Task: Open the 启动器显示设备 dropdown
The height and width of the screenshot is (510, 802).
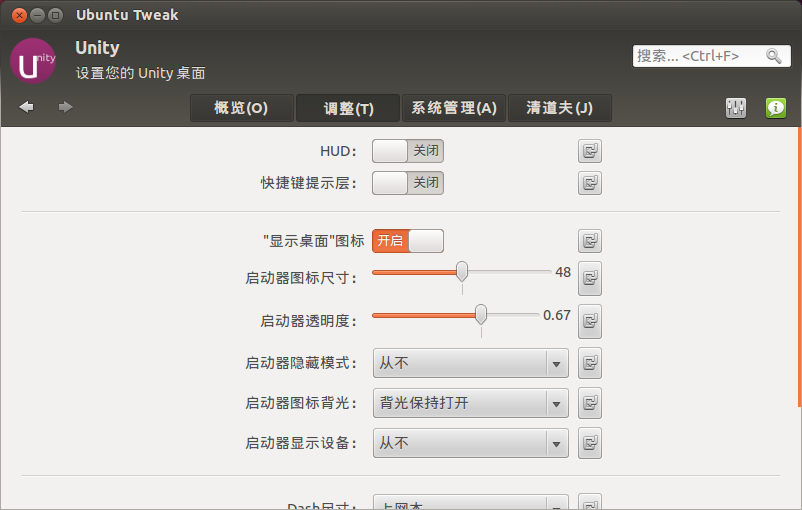Action: [x=471, y=443]
